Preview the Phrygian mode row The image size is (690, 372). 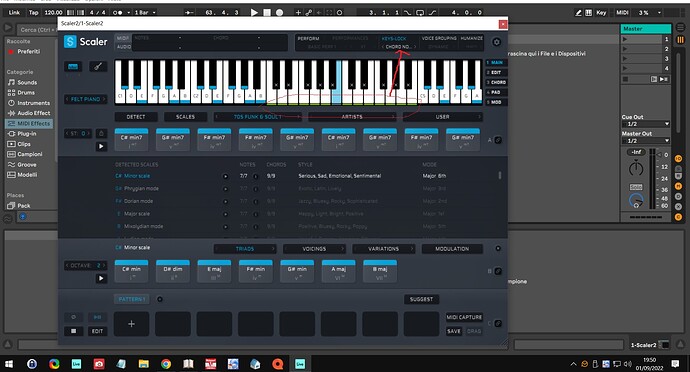coord(225,189)
